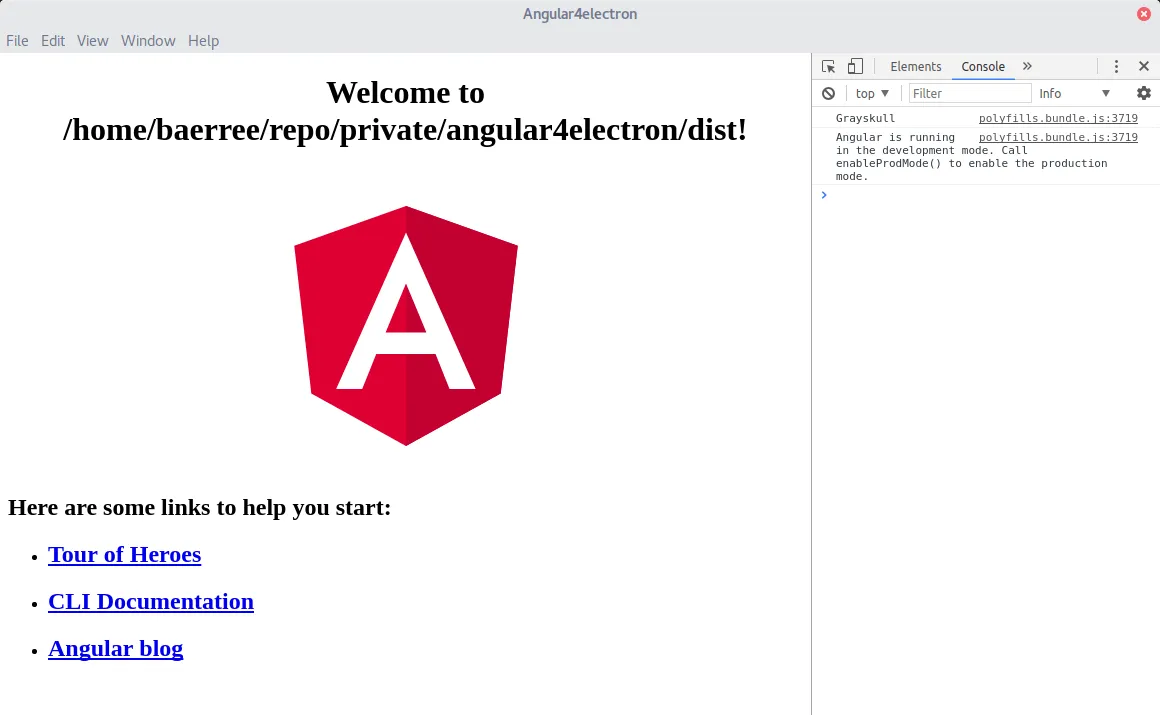Select the Console tab

point(982,66)
